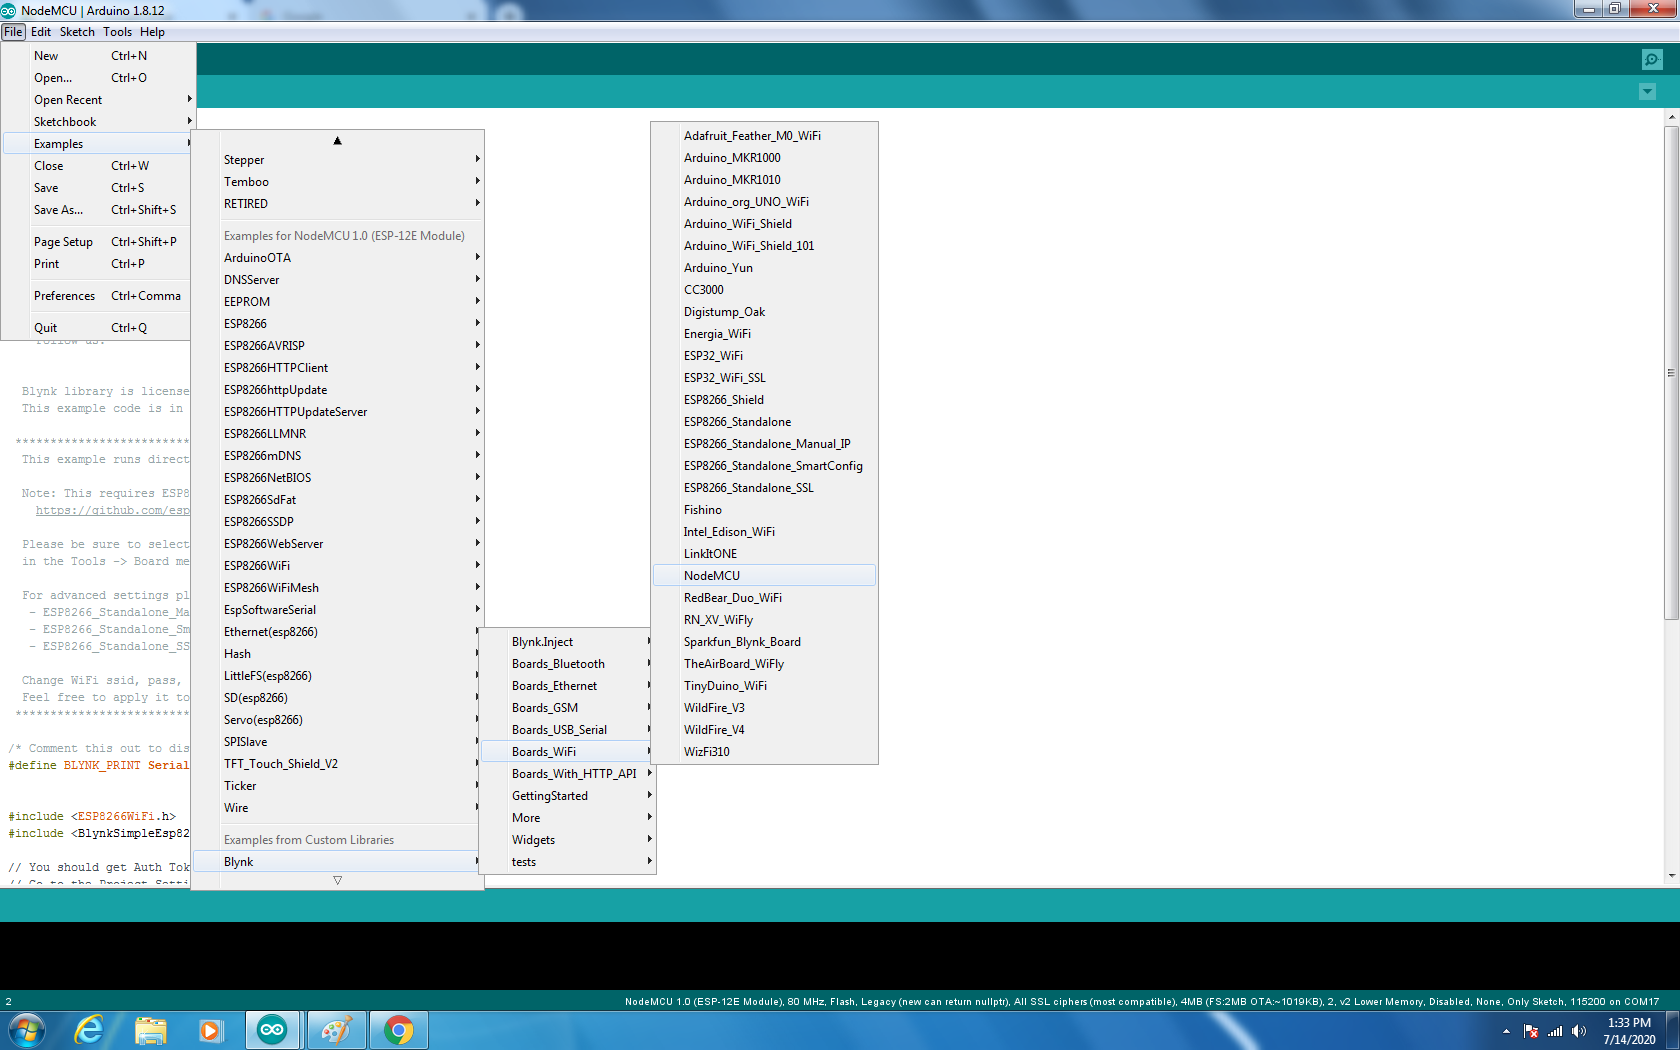The height and width of the screenshot is (1050, 1680).
Task: Load the WizFi310 example
Action: click(764, 752)
